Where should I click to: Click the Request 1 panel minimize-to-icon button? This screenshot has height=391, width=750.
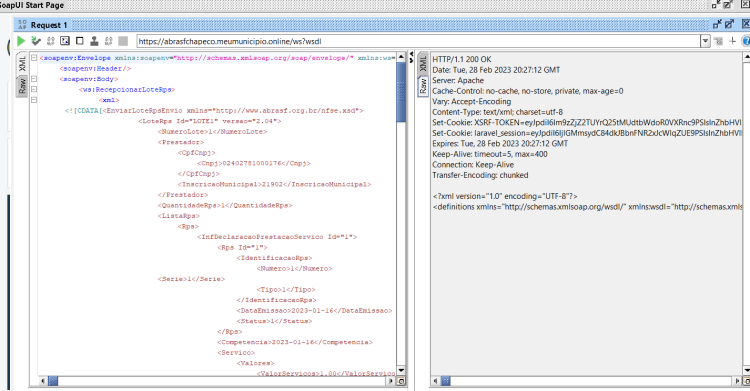(x=717, y=24)
